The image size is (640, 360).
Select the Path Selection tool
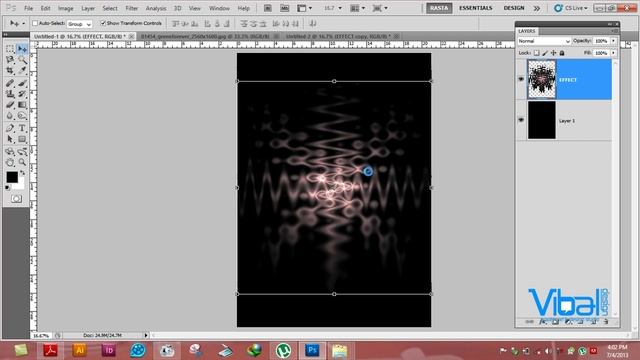click(10, 139)
